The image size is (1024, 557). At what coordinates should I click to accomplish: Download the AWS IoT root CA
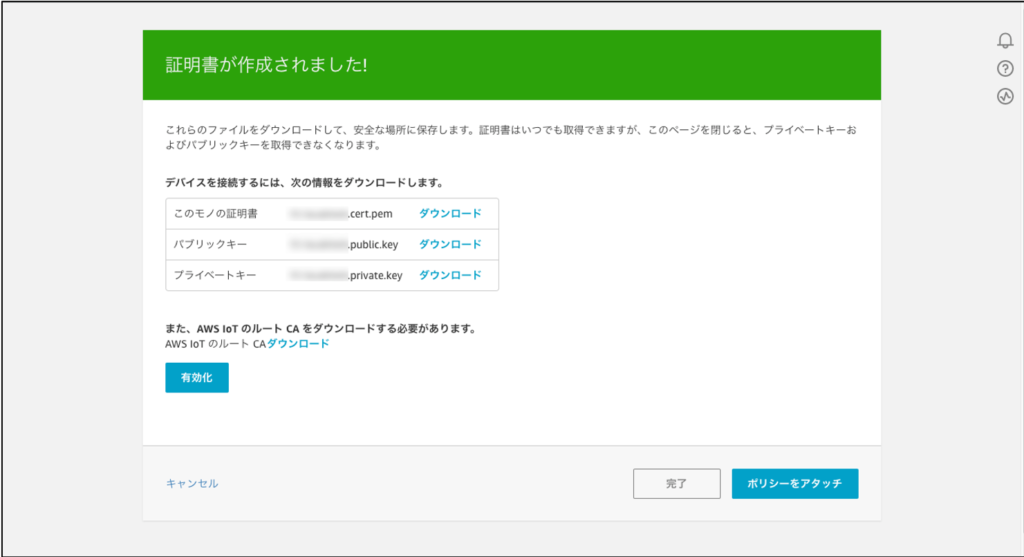[x=298, y=344]
